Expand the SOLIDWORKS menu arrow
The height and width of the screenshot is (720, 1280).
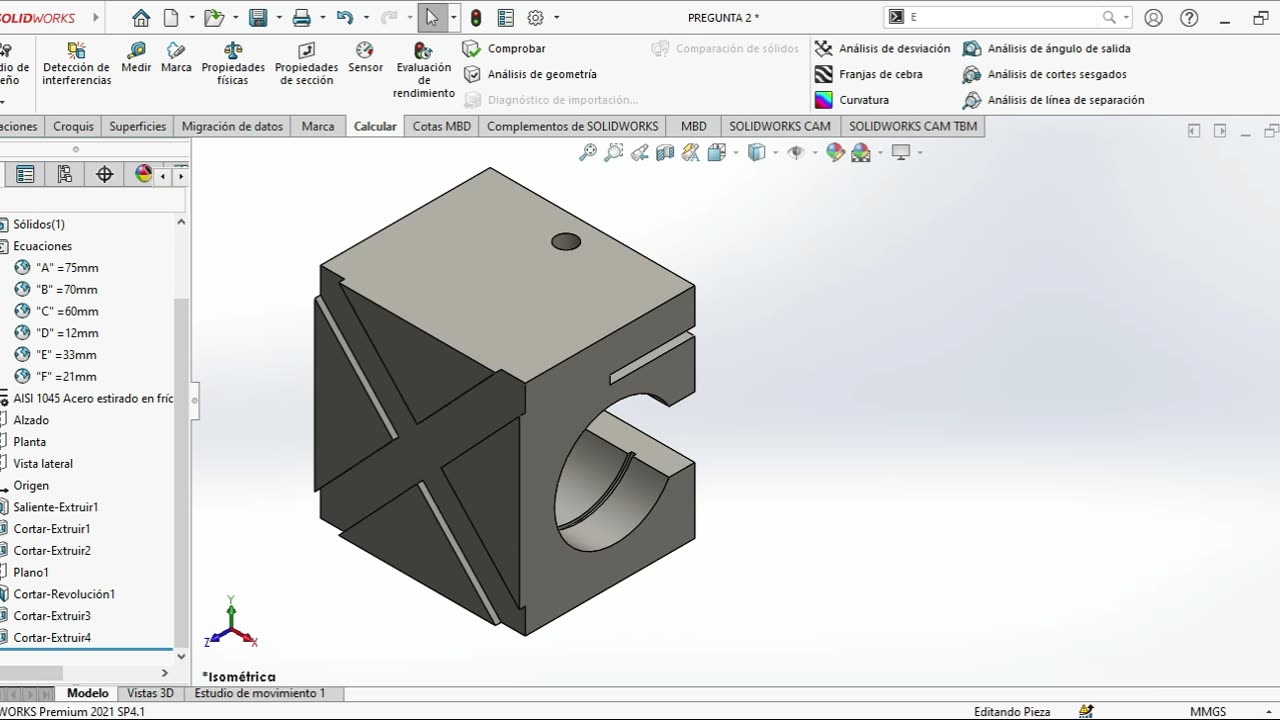click(x=97, y=17)
